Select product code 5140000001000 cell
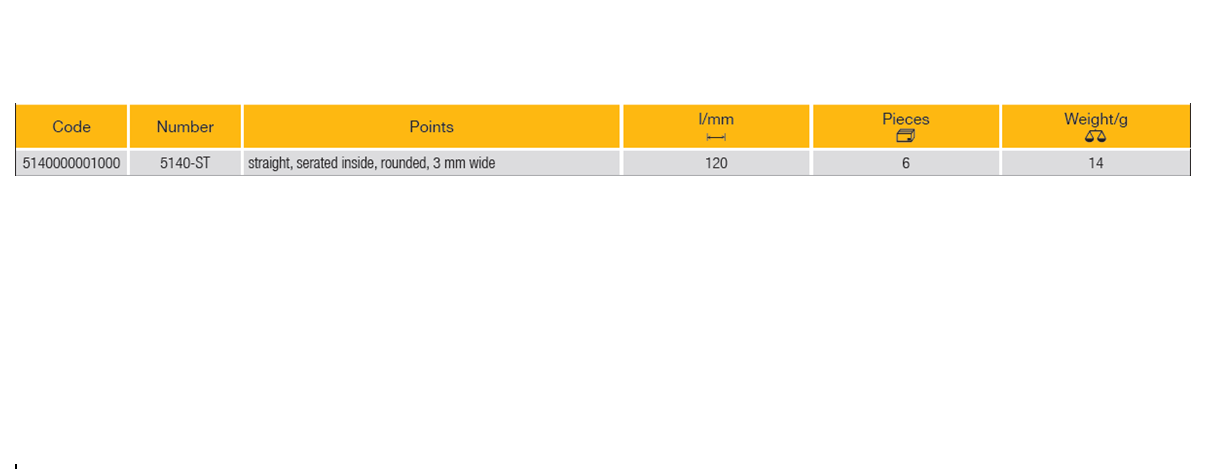 click(x=72, y=163)
